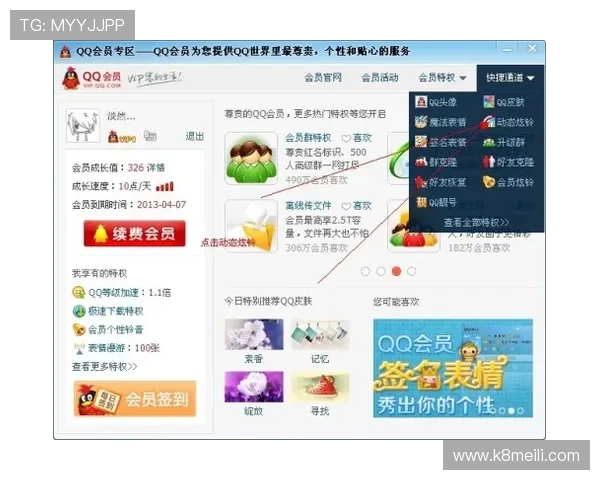Click 会员炫铃 bell icon in dropdown
Screen dimensions: 600x480
point(489,182)
